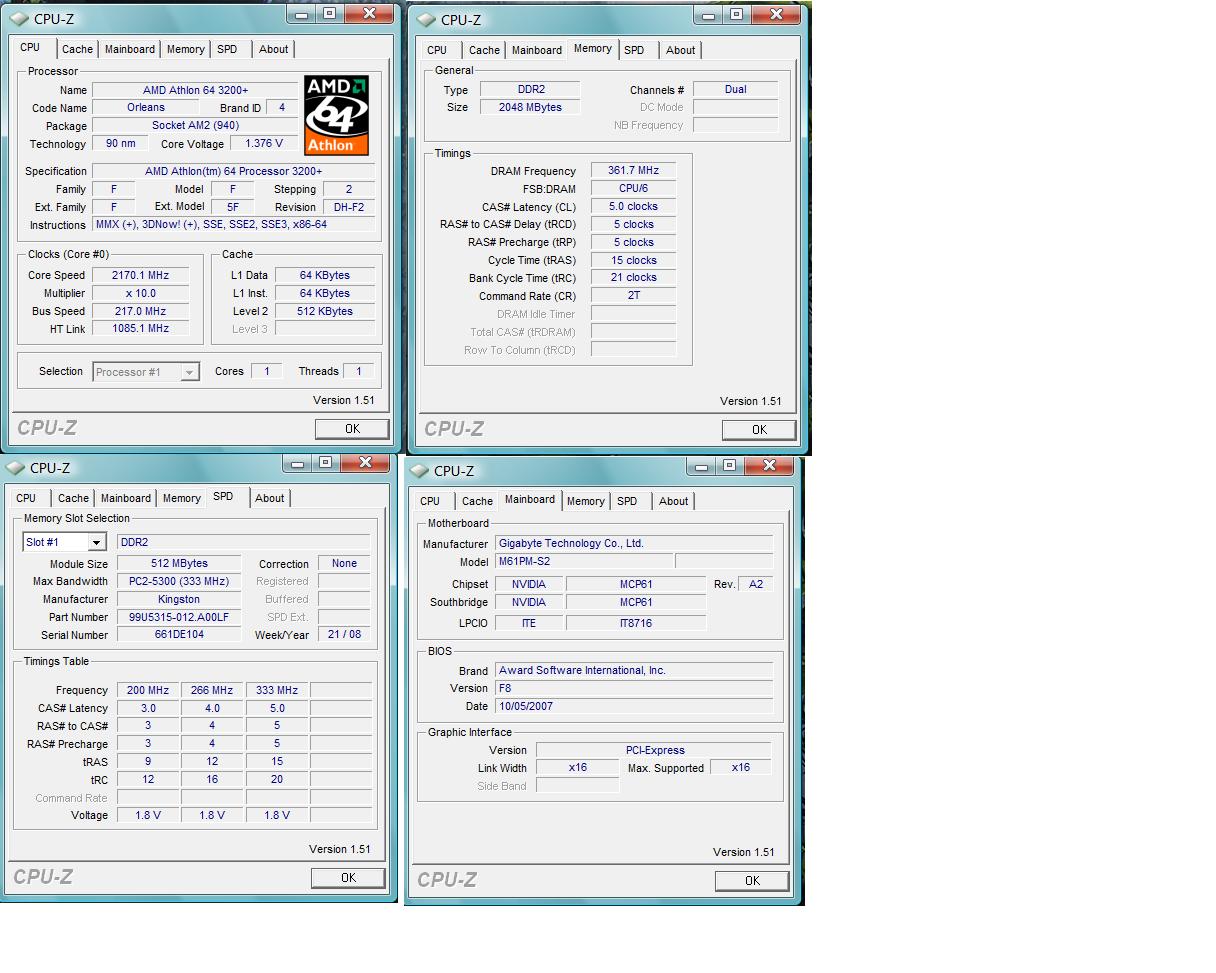Click the AMD Athlon 64 logo

(x=337, y=115)
